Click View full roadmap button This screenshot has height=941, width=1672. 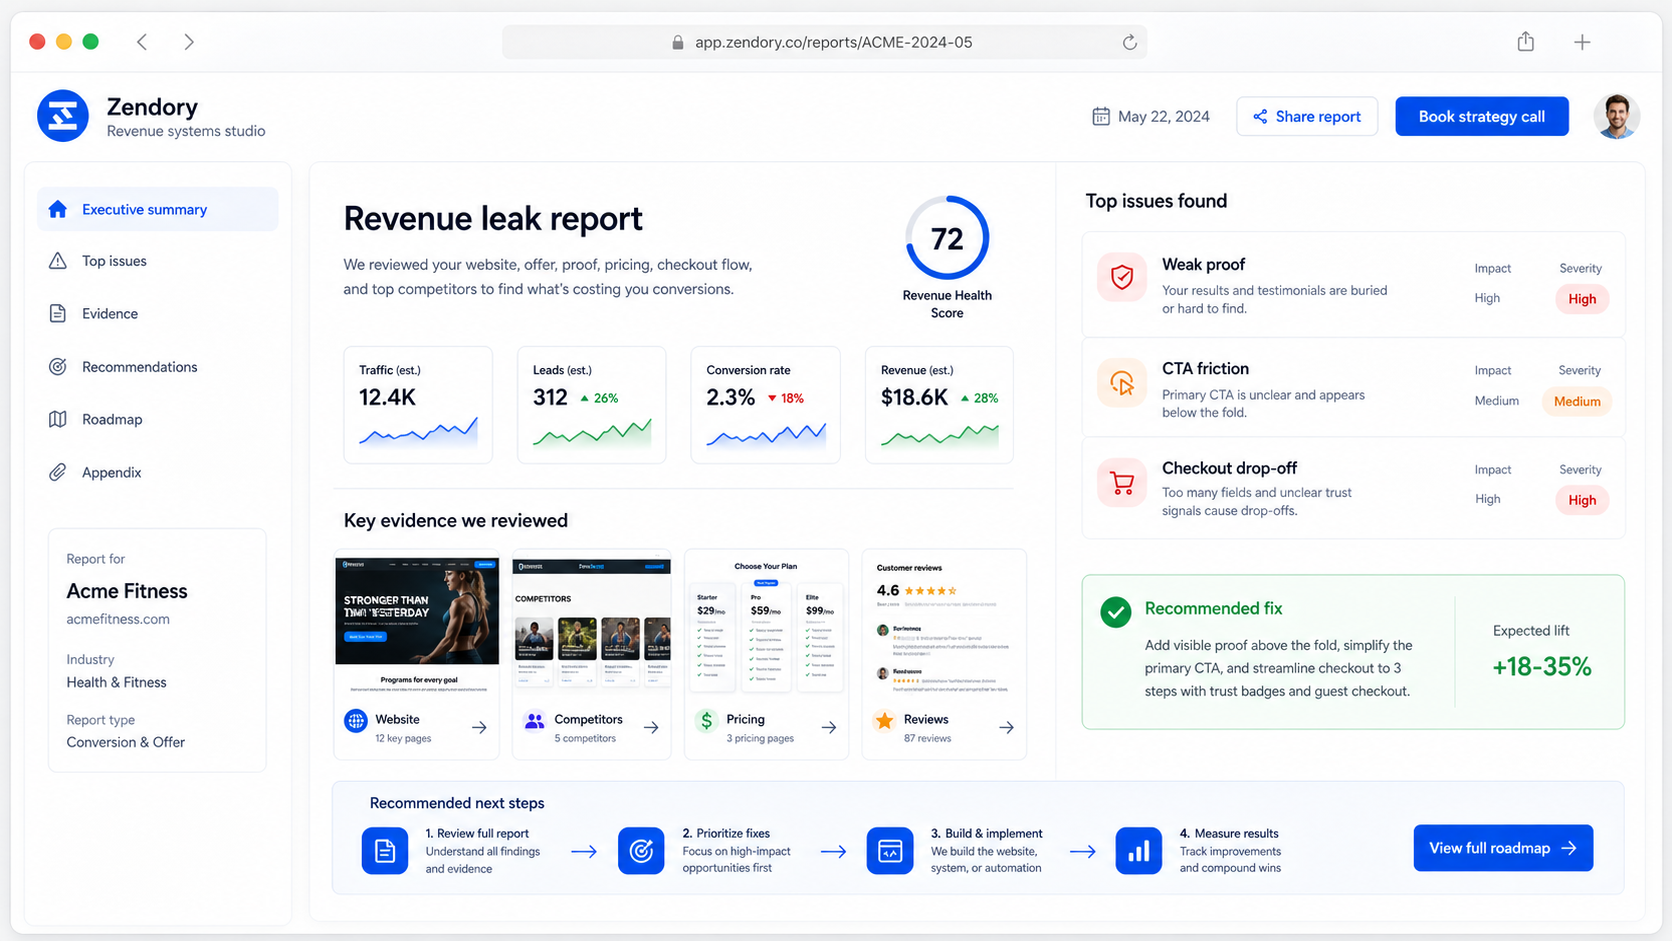1503,848
